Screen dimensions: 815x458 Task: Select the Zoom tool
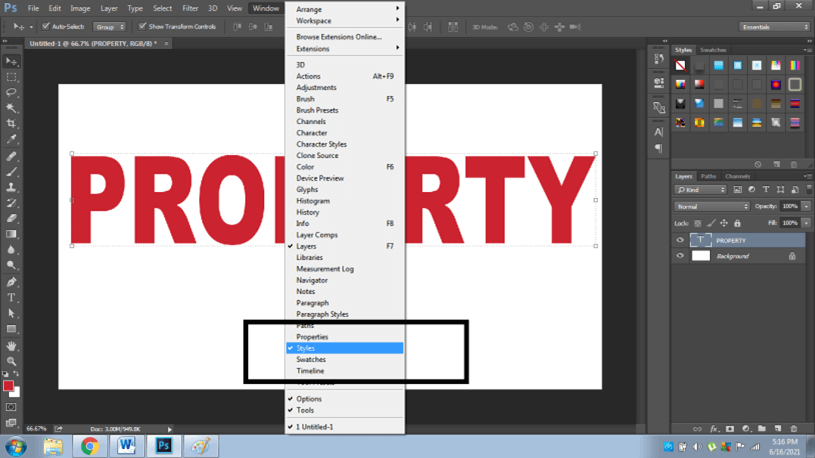12,361
